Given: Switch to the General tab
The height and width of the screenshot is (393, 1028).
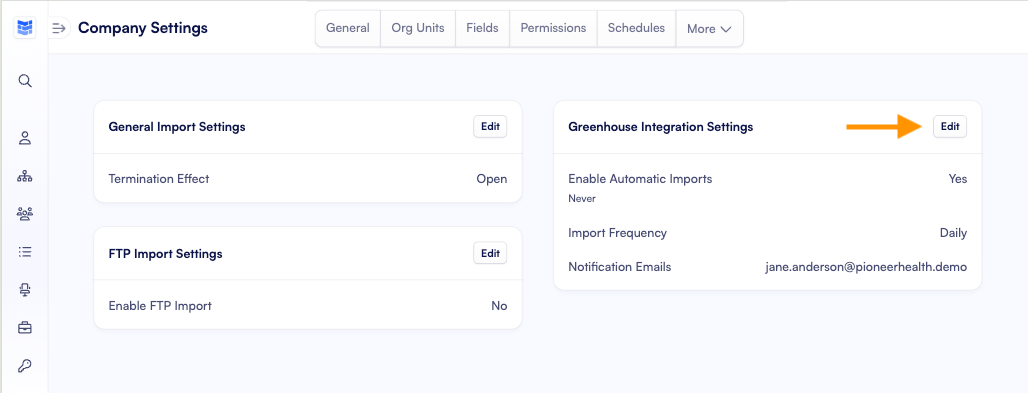Looking at the screenshot, I should pyautogui.click(x=347, y=28).
